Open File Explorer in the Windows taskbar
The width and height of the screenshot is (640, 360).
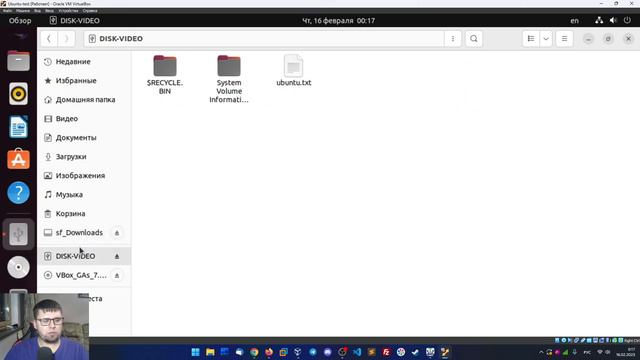coord(210,352)
